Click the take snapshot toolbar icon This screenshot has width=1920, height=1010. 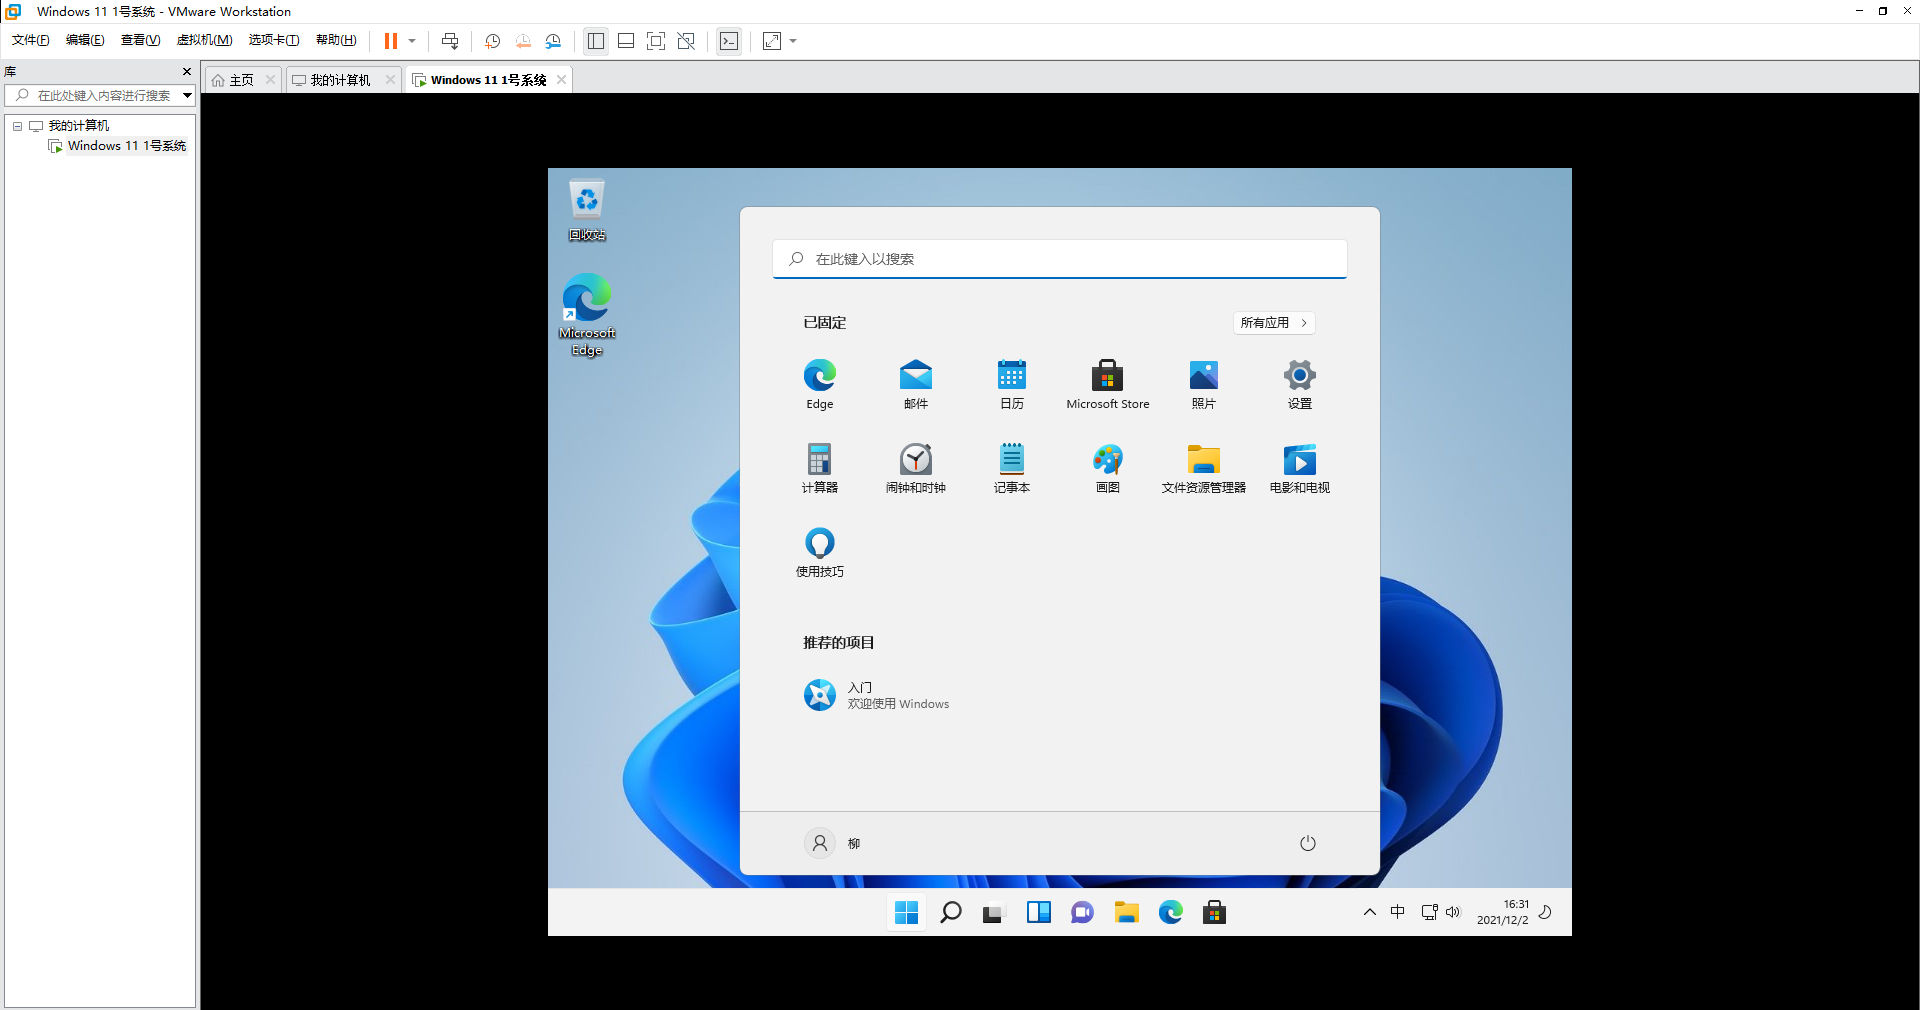coord(493,41)
